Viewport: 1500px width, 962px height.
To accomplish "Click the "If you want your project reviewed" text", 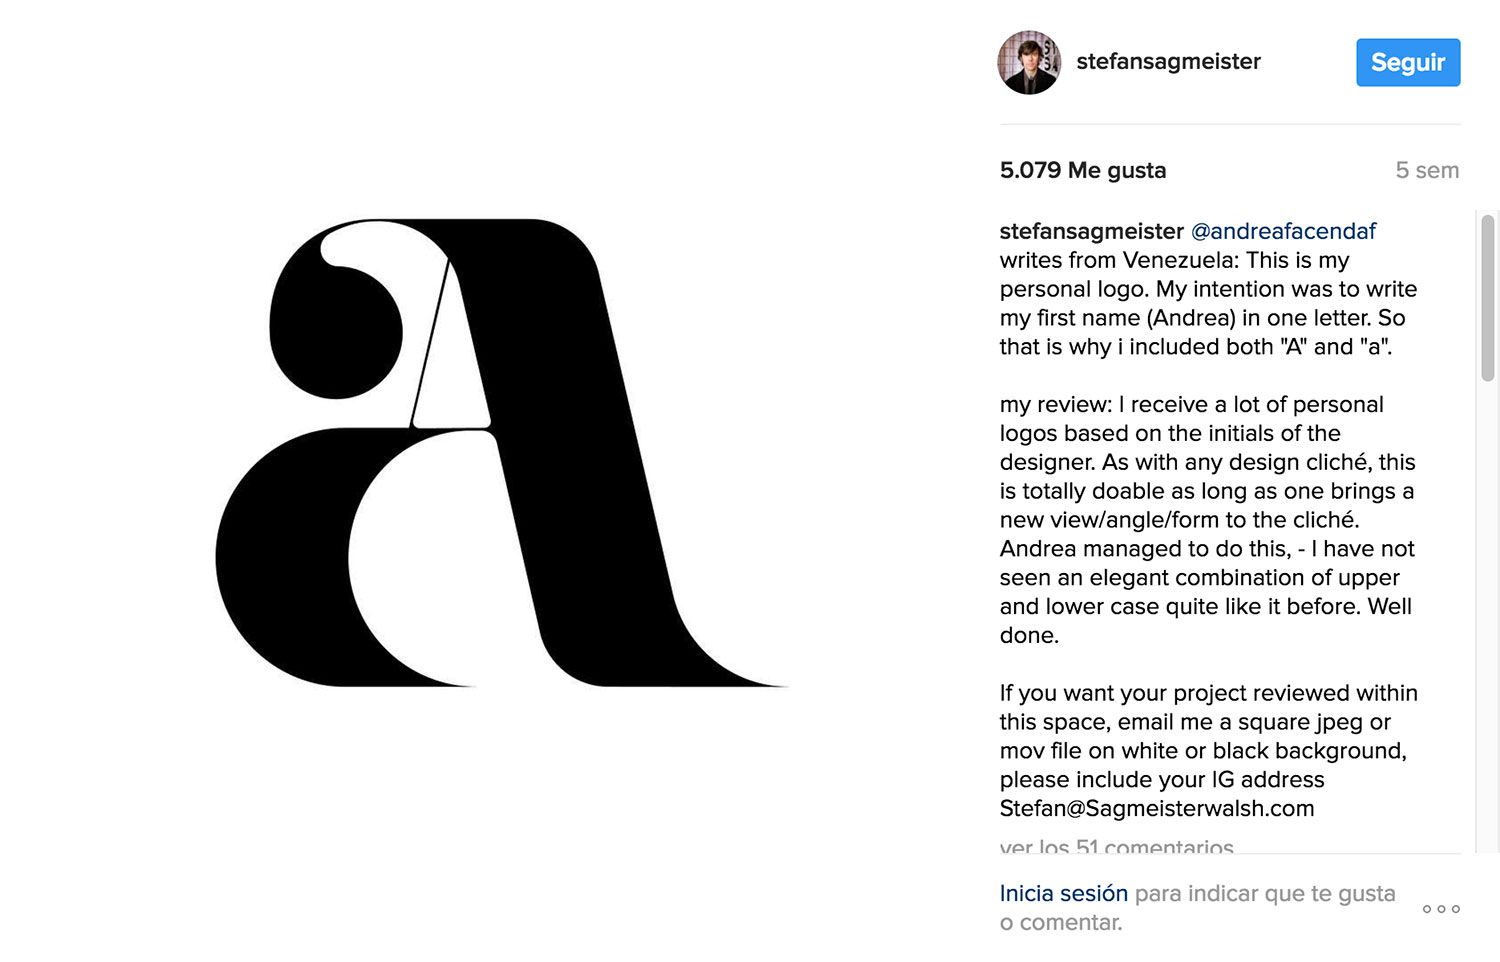I will pos(1208,693).
